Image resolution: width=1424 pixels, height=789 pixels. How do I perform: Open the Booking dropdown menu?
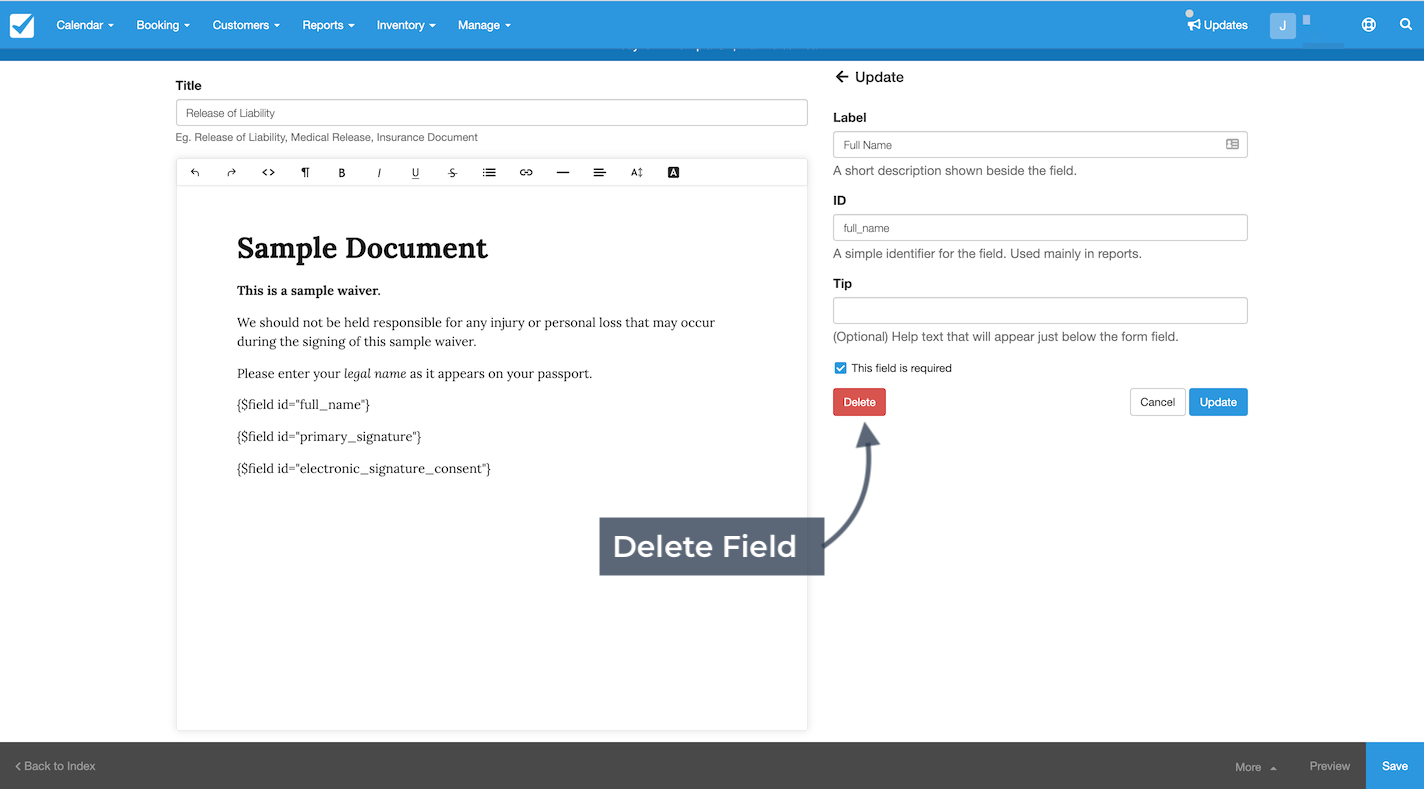pyautogui.click(x=163, y=25)
